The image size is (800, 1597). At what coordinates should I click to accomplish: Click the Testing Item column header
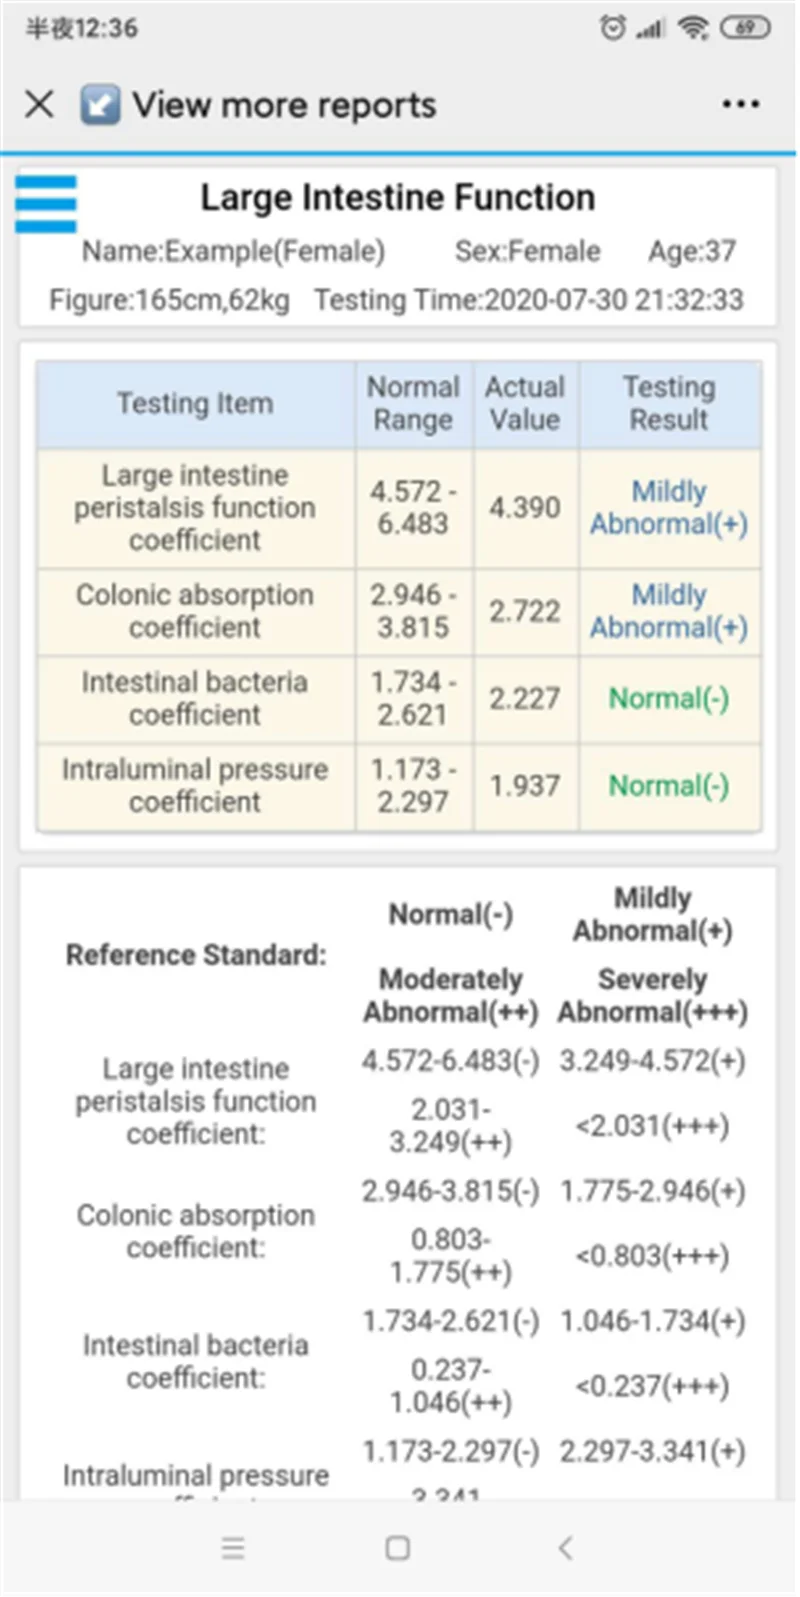[195, 403]
